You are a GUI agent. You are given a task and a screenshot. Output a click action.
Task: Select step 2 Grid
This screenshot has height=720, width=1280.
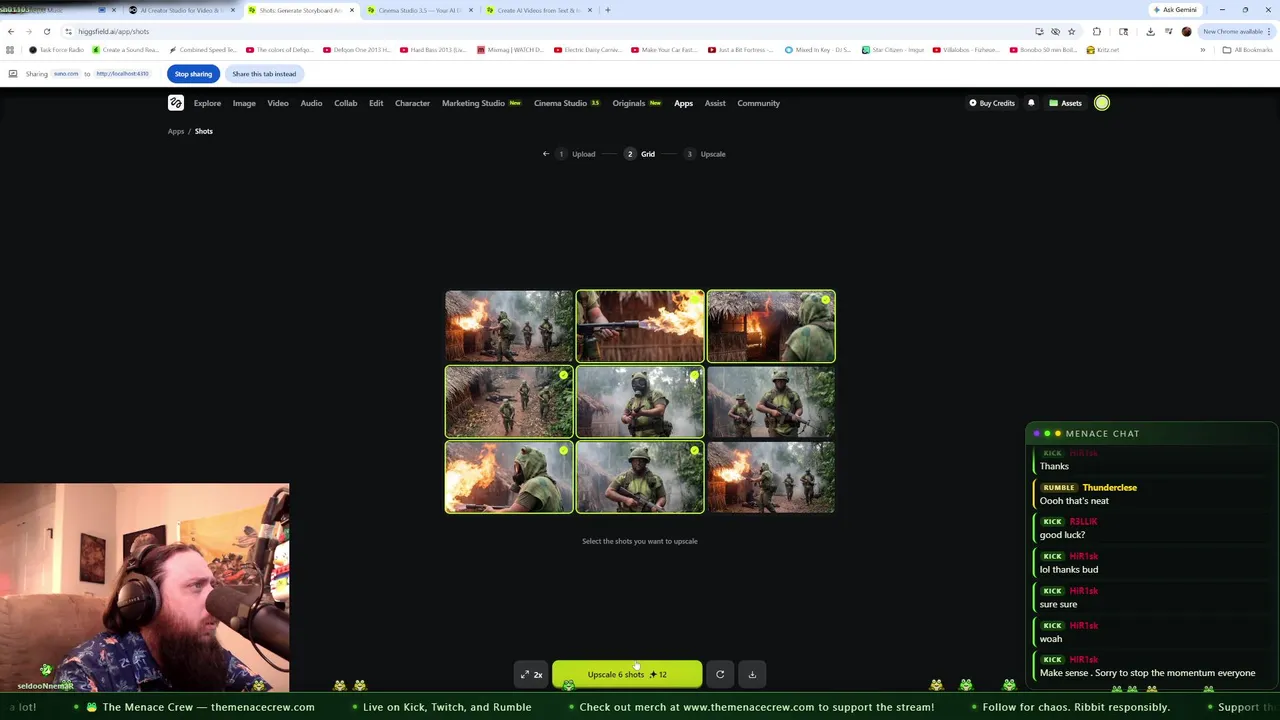point(641,154)
